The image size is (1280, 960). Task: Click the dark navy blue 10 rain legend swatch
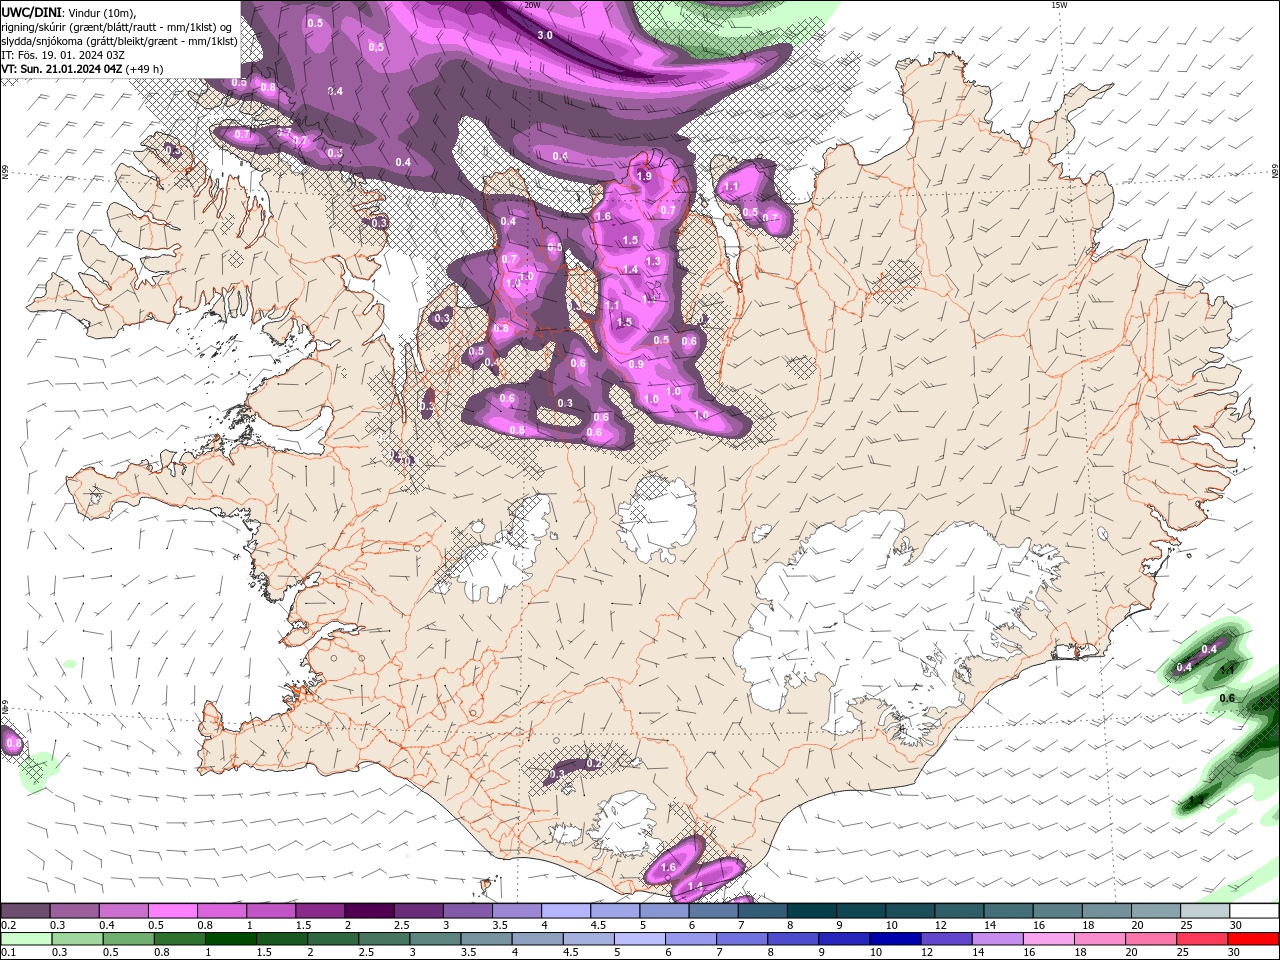(x=894, y=939)
